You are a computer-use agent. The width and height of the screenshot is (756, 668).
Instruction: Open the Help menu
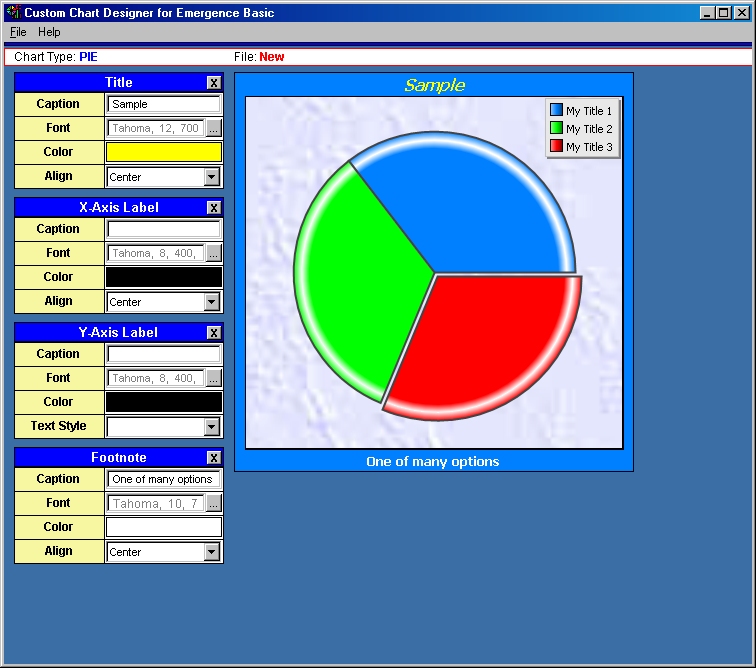49,32
